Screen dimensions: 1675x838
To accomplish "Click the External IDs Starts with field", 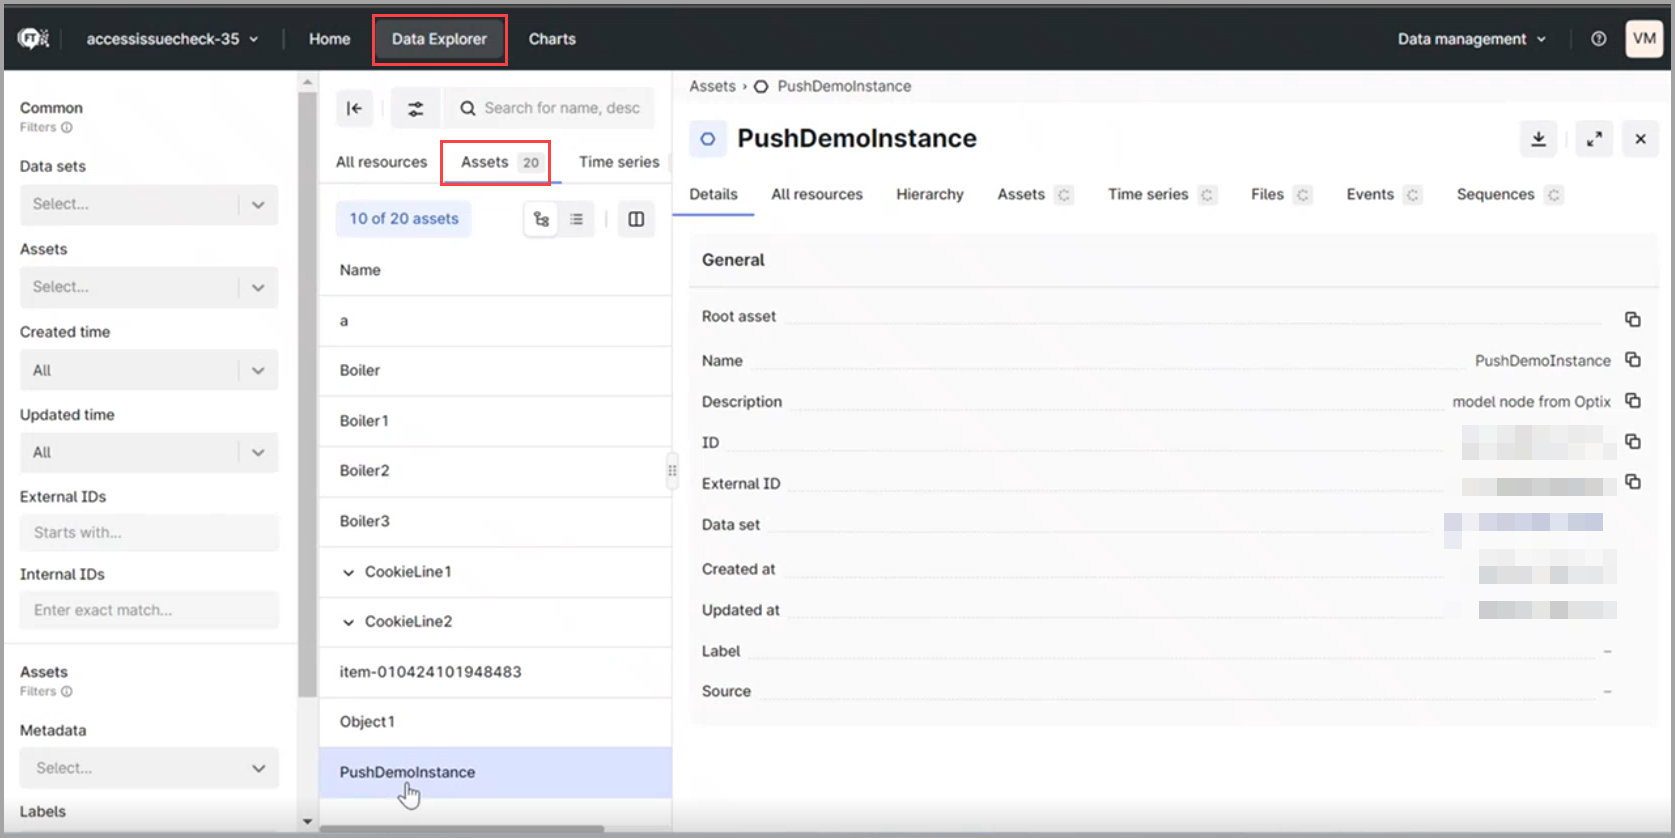I will pos(149,533).
